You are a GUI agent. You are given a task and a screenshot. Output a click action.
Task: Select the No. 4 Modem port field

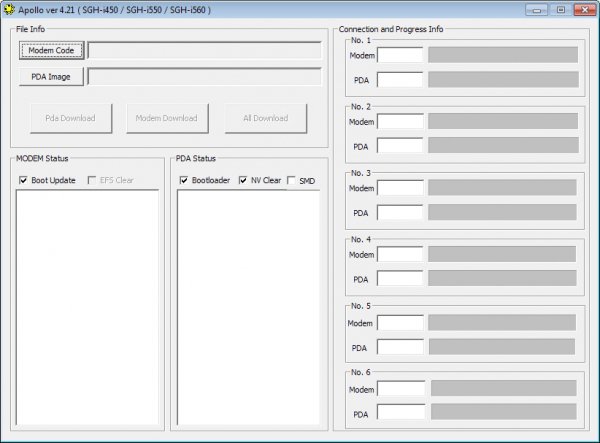(400, 254)
